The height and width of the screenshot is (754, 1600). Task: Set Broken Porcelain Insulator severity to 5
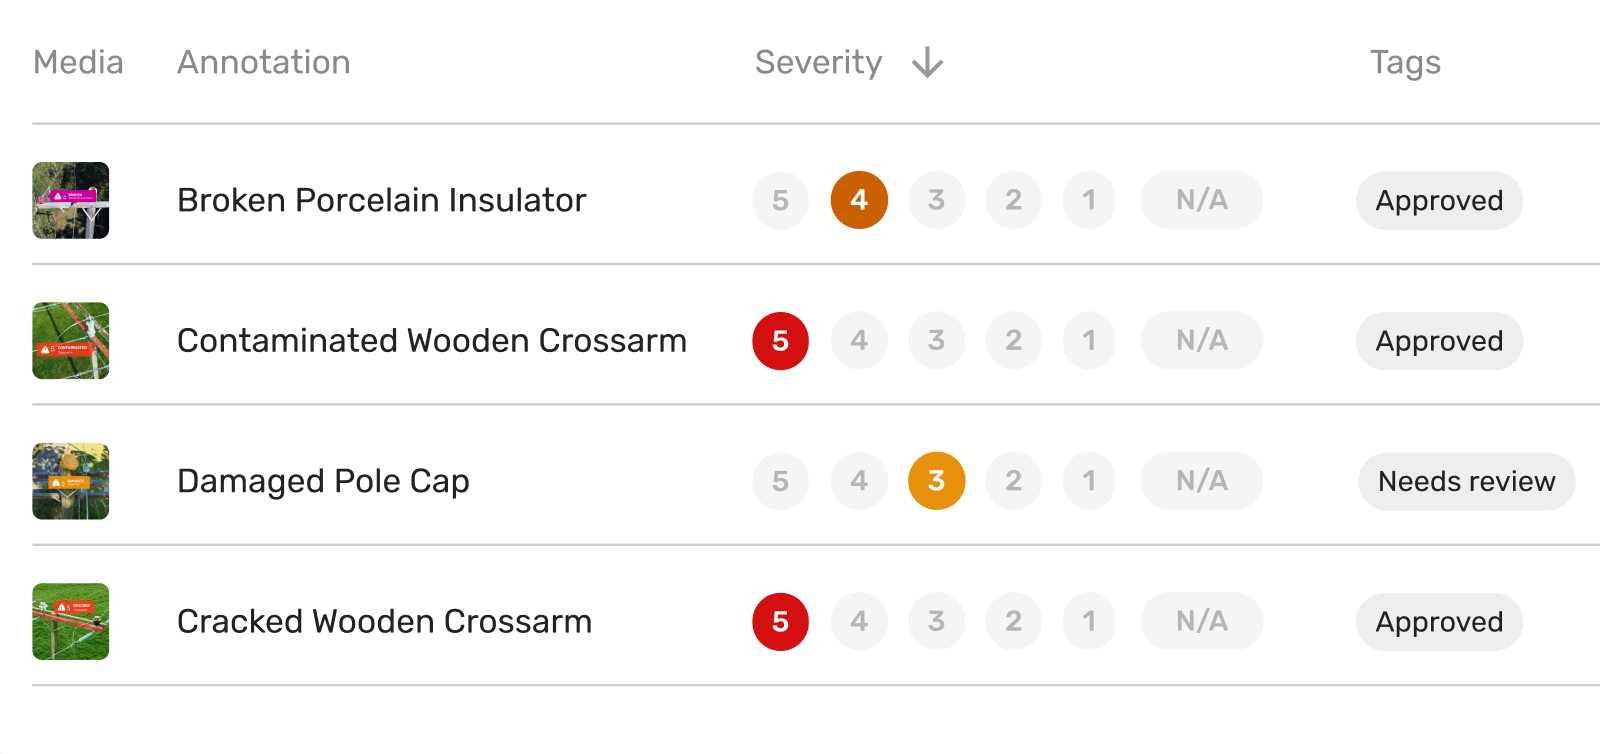[780, 200]
